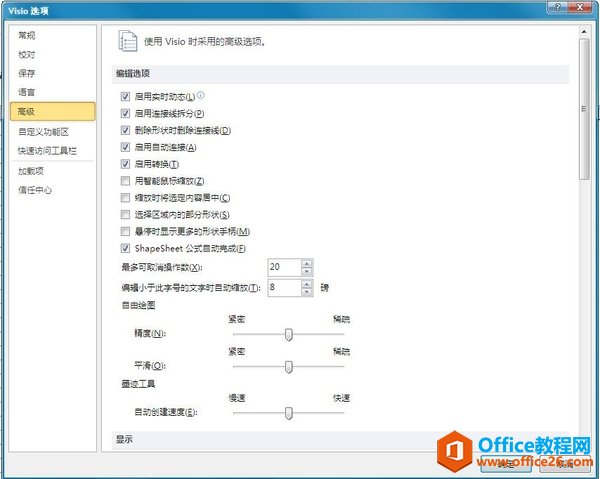This screenshot has height=479, width=600.
Task: Toggle 删除形状时删除连接线 checkbox
Action: 125,130
